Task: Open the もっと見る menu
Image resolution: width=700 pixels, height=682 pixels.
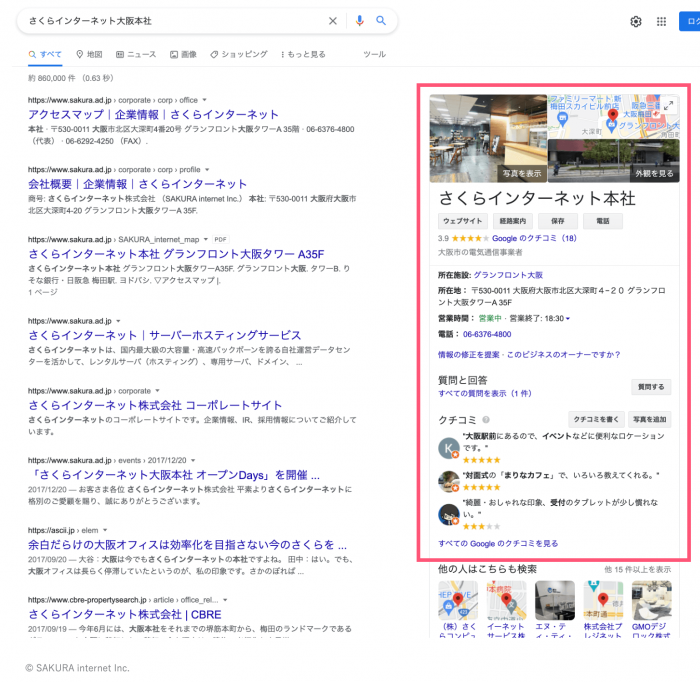Action: 303,54
